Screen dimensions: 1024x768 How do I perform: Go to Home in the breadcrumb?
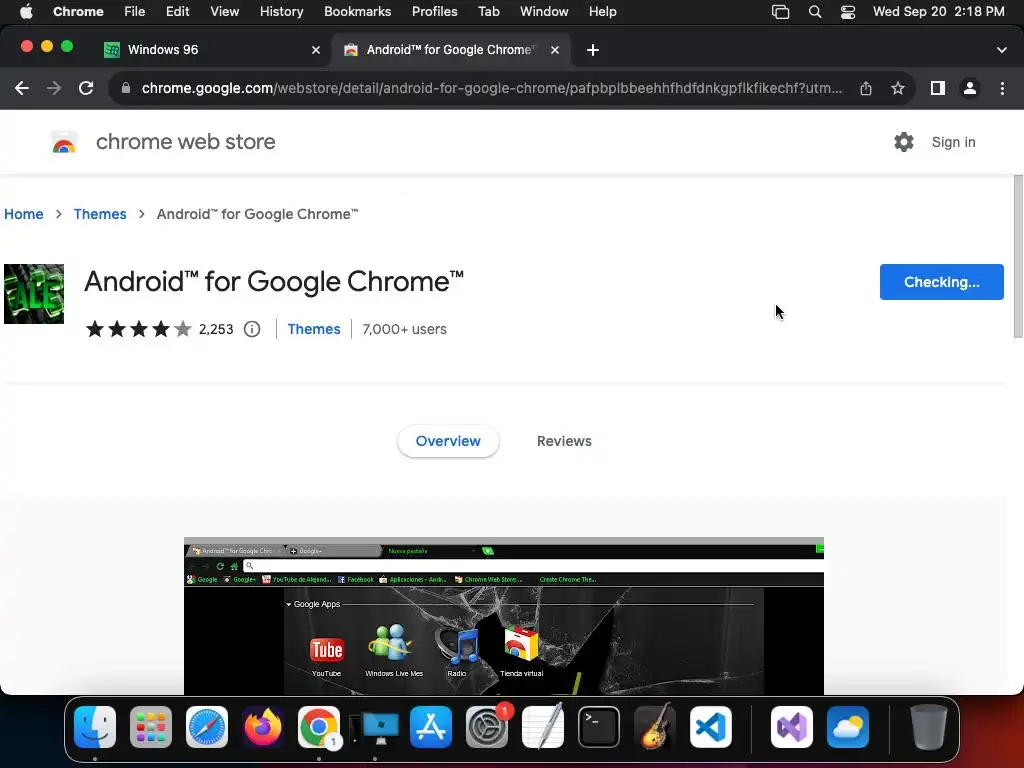pyautogui.click(x=24, y=214)
